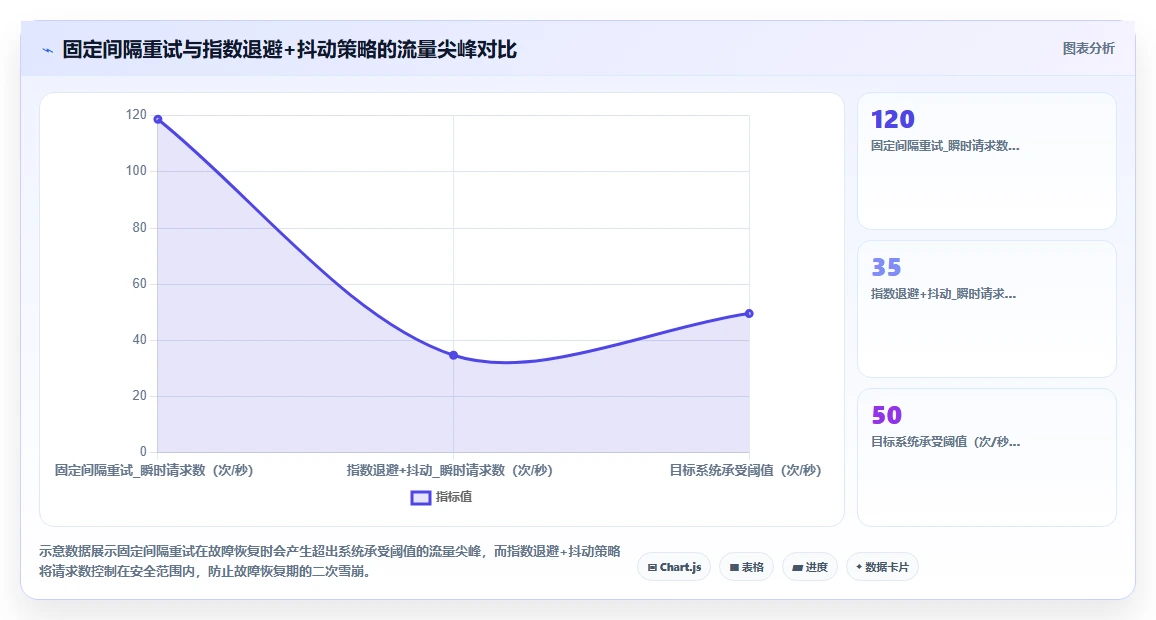
Task: Click the 目标系统承受阈值 x-axis label
Action: 745,470
